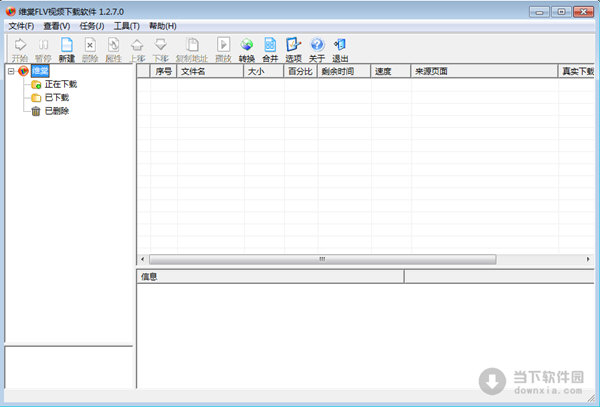Sort by the 剩余时间 column header
Screen dimensions: 600x407
tap(344, 71)
